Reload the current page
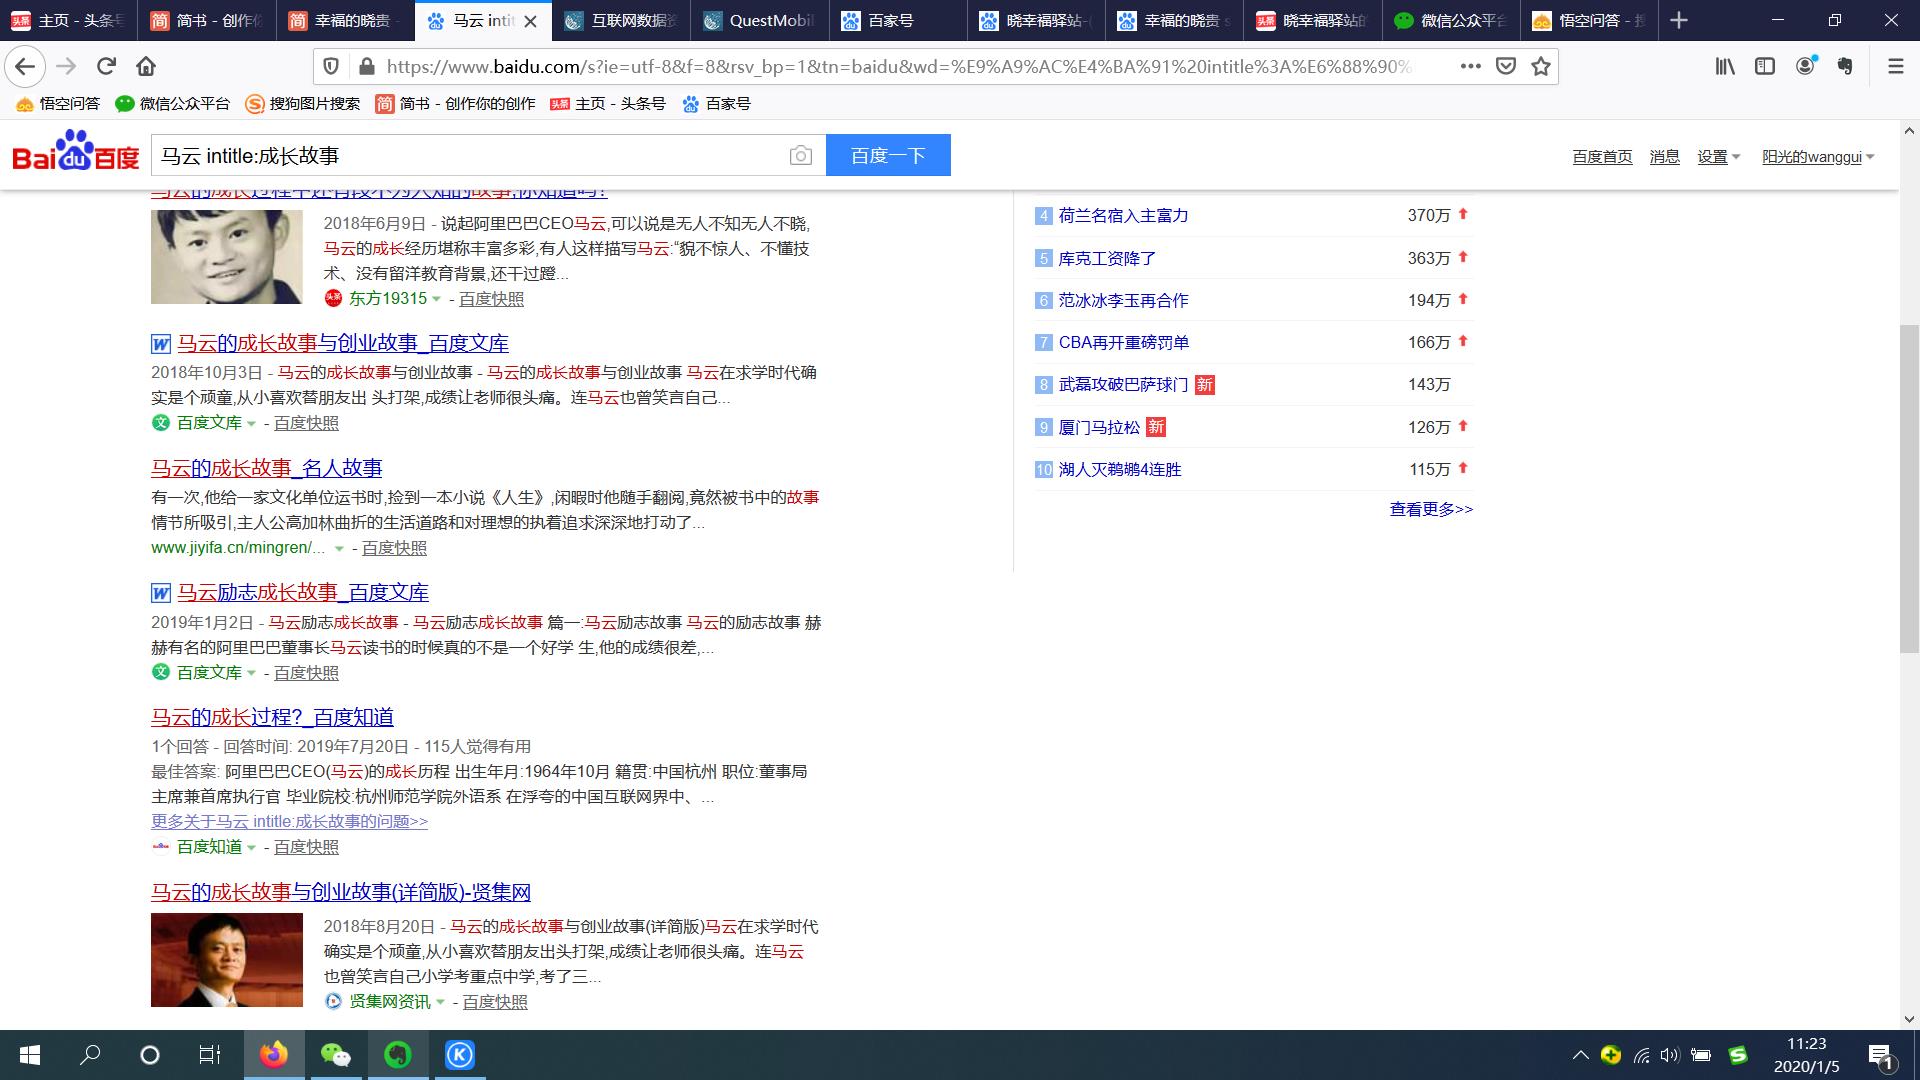 click(106, 66)
